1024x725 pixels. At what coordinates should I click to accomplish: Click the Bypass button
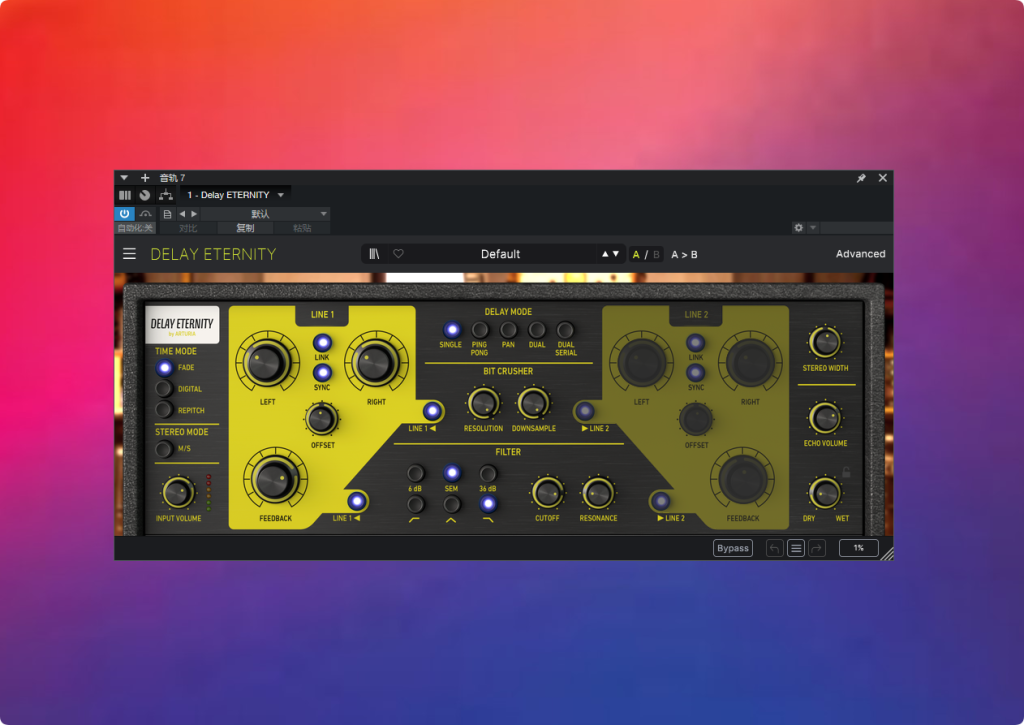[x=733, y=548]
